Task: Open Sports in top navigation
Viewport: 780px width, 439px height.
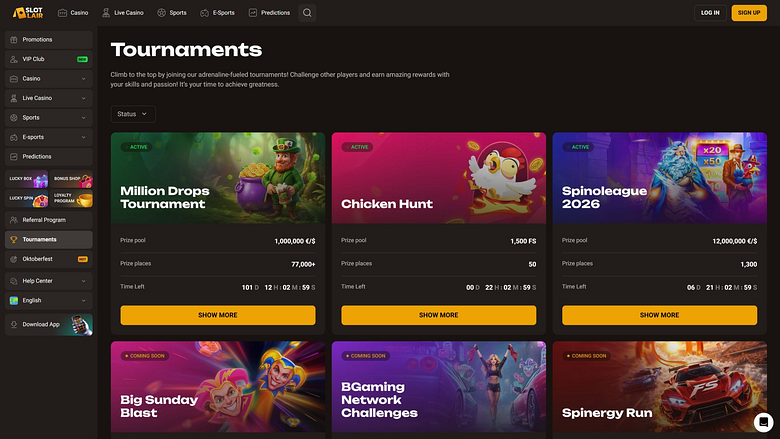Action: coord(172,13)
